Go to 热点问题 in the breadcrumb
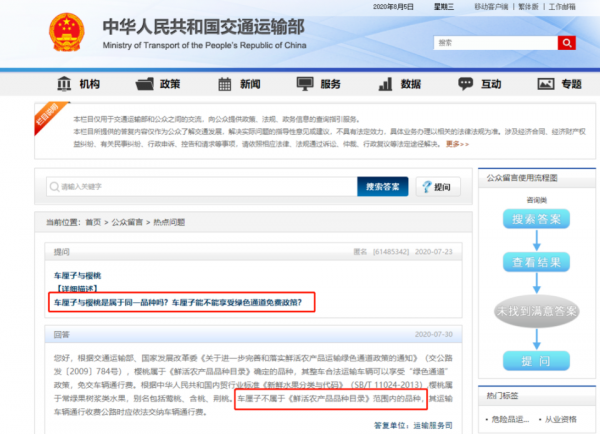600x434 pixels. [x=169, y=222]
